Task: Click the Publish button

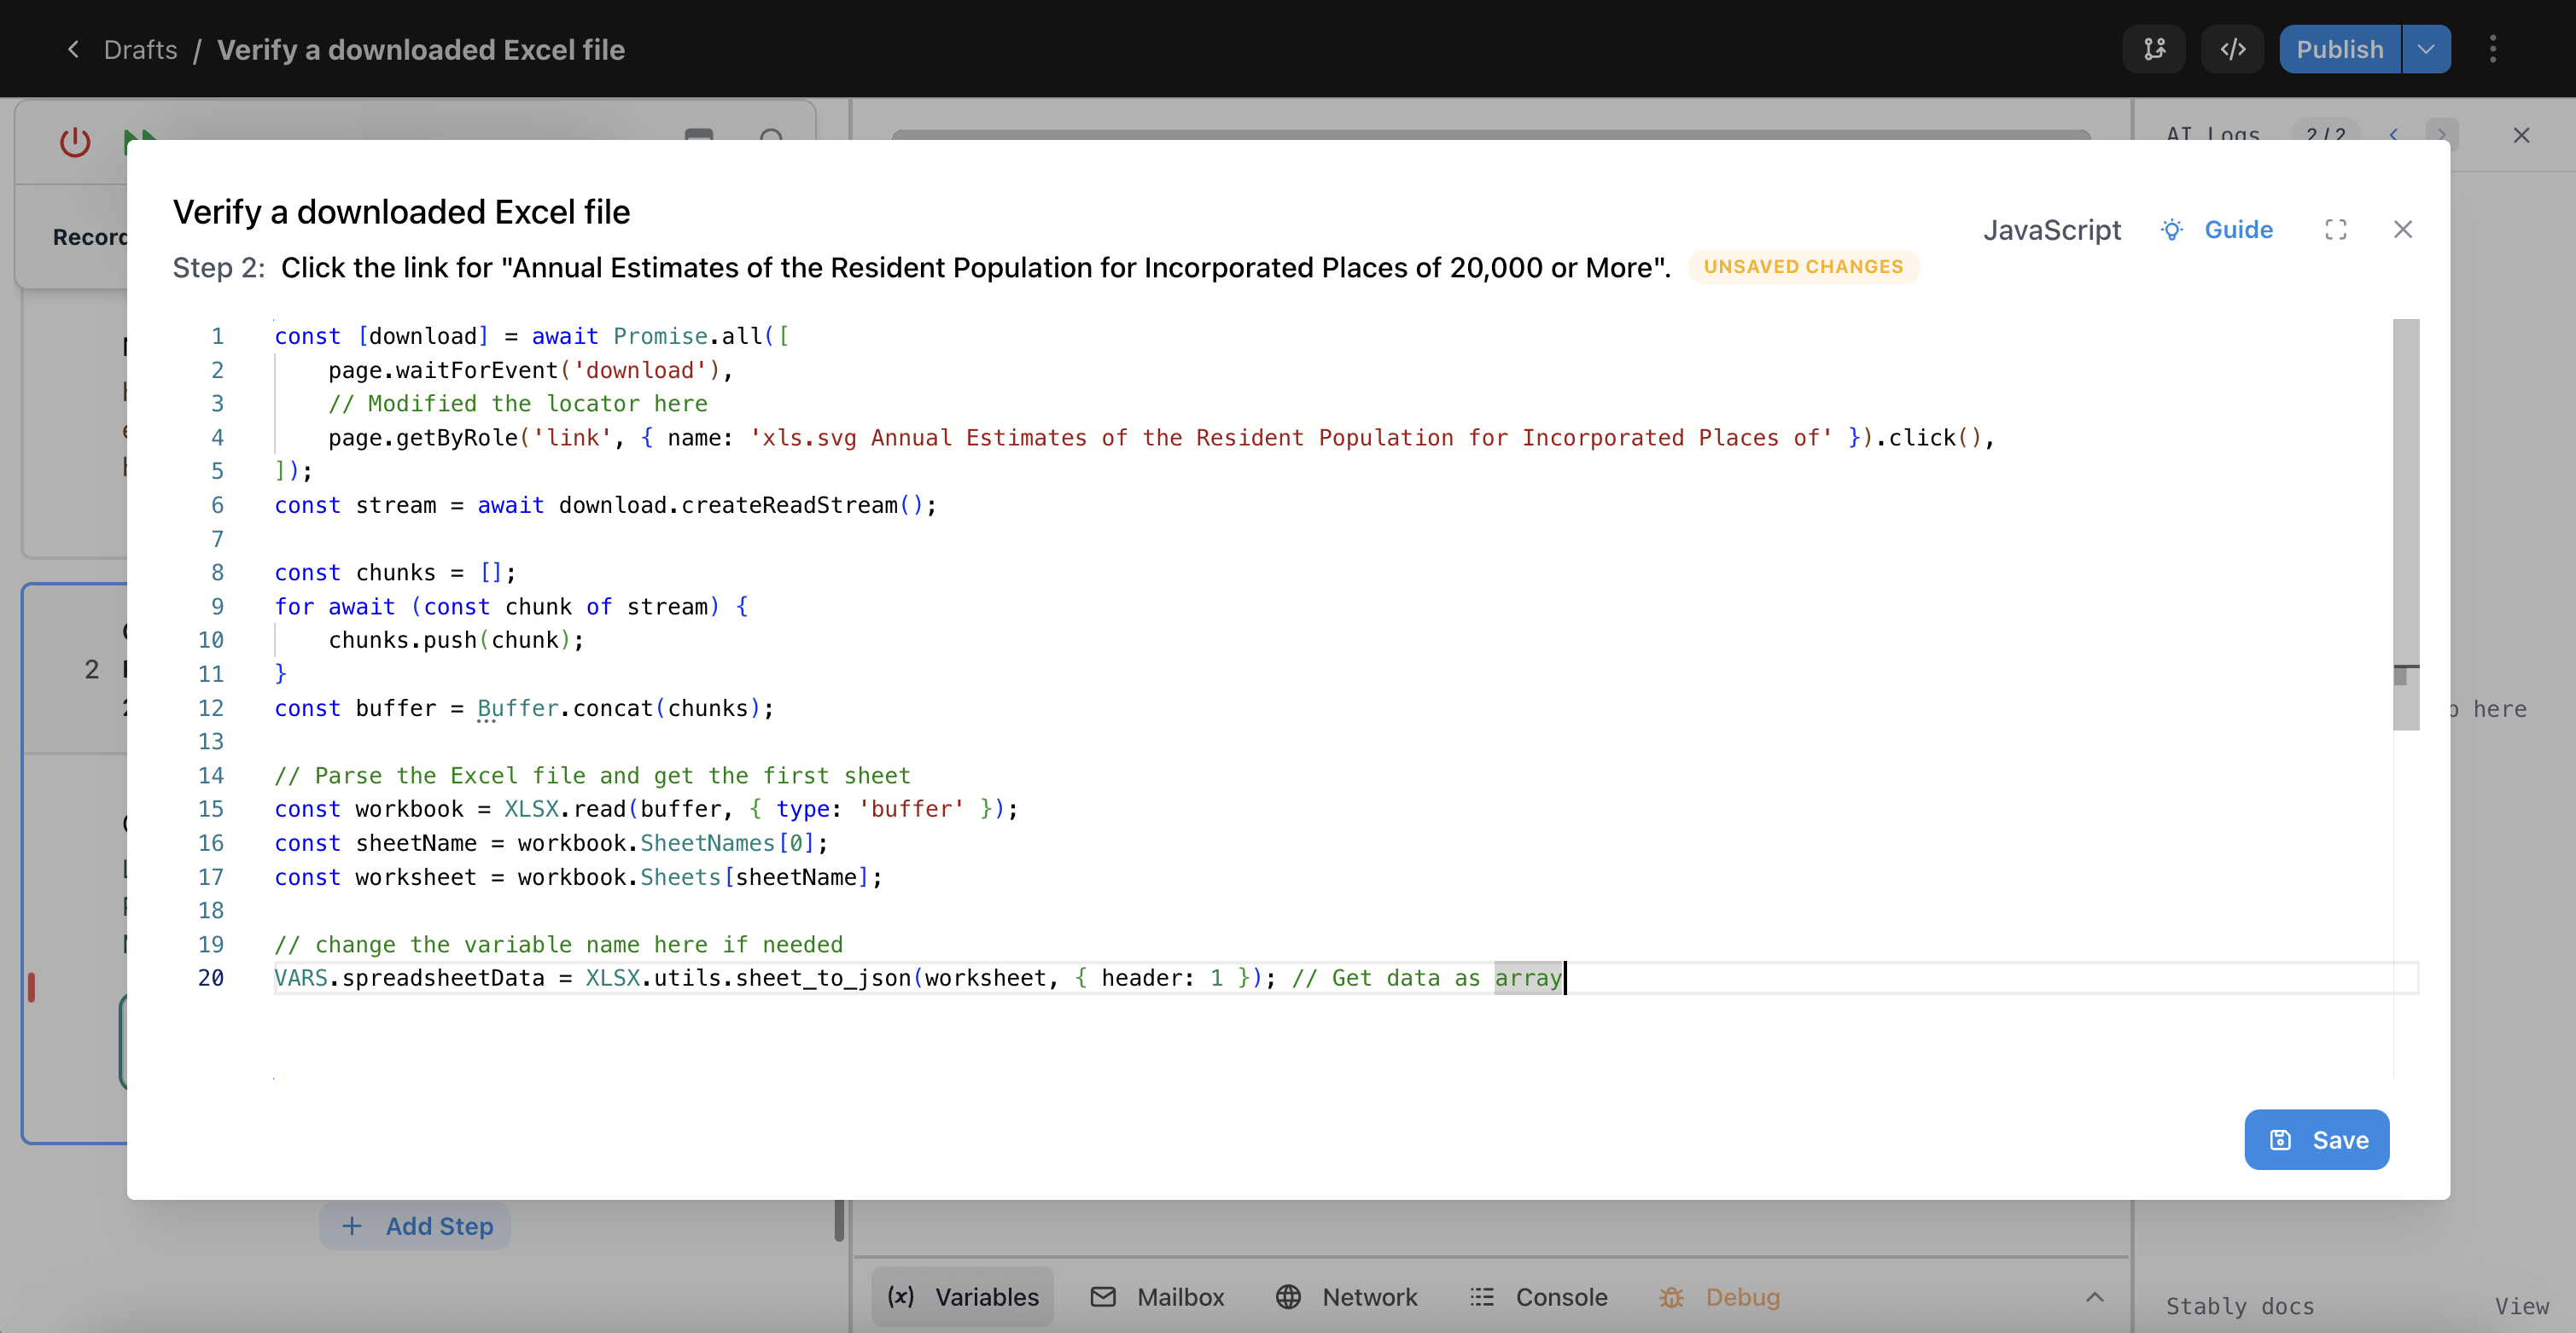Action: [x=2340, y=49]
